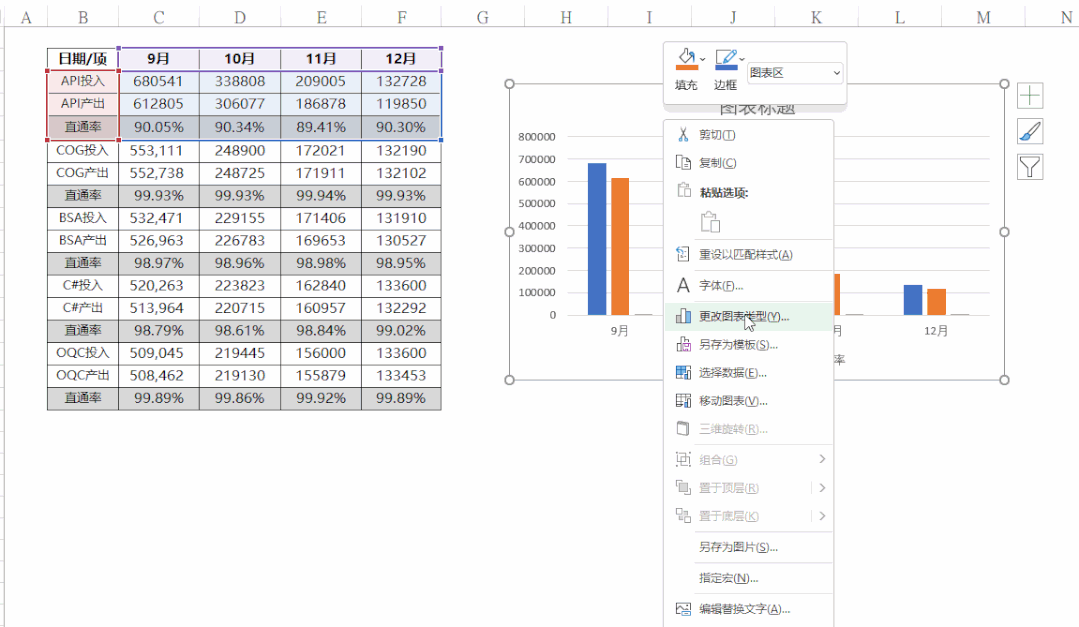The width and height of the screenshot is (1079, 627).
Task: Click the 10月 header cell in the table
Action: 239,59
